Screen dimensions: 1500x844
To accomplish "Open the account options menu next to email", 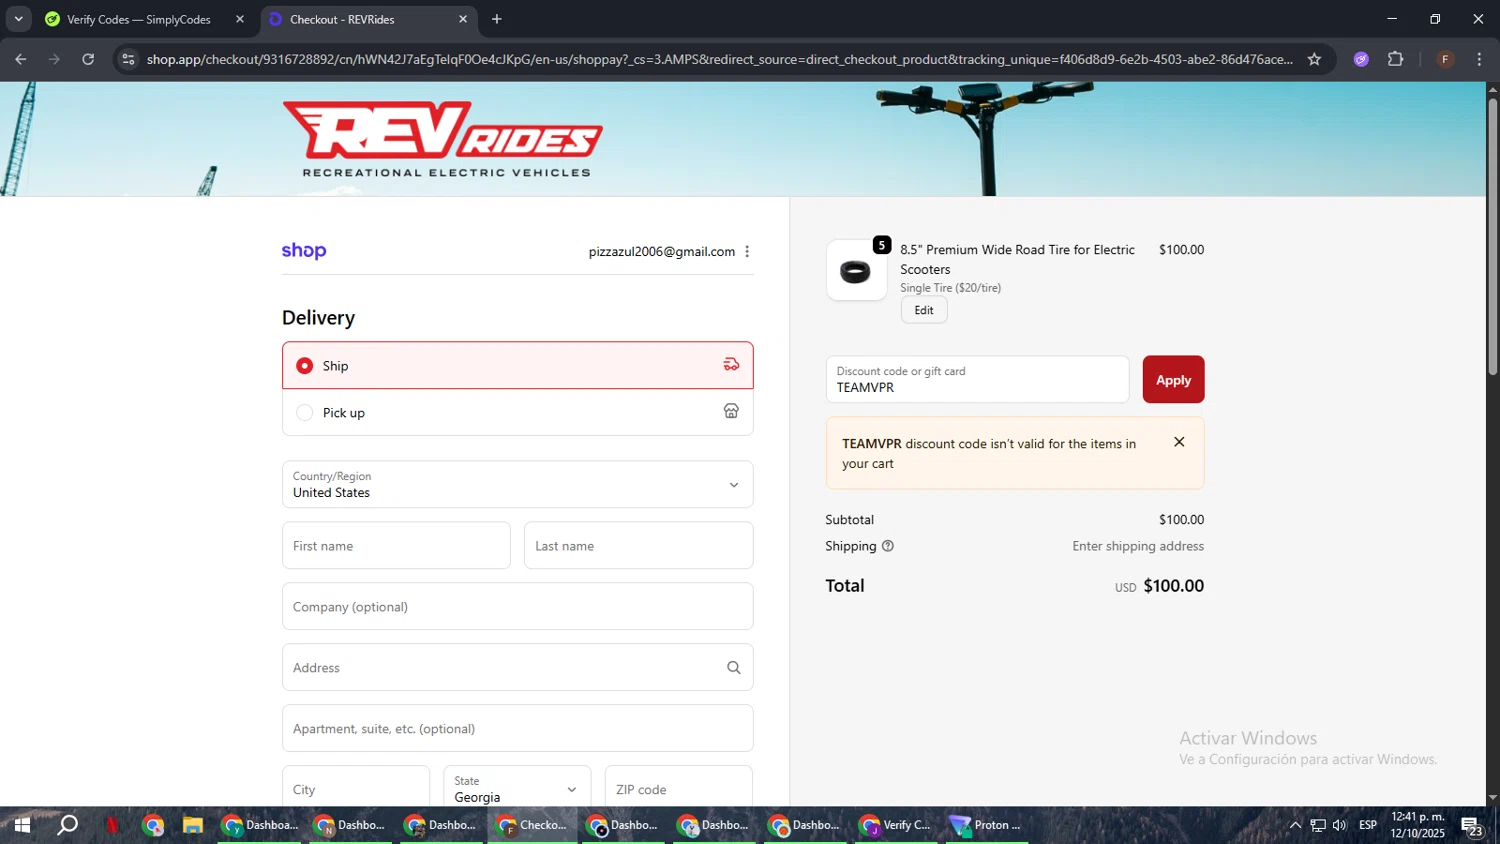I will (x=747, y=251).
